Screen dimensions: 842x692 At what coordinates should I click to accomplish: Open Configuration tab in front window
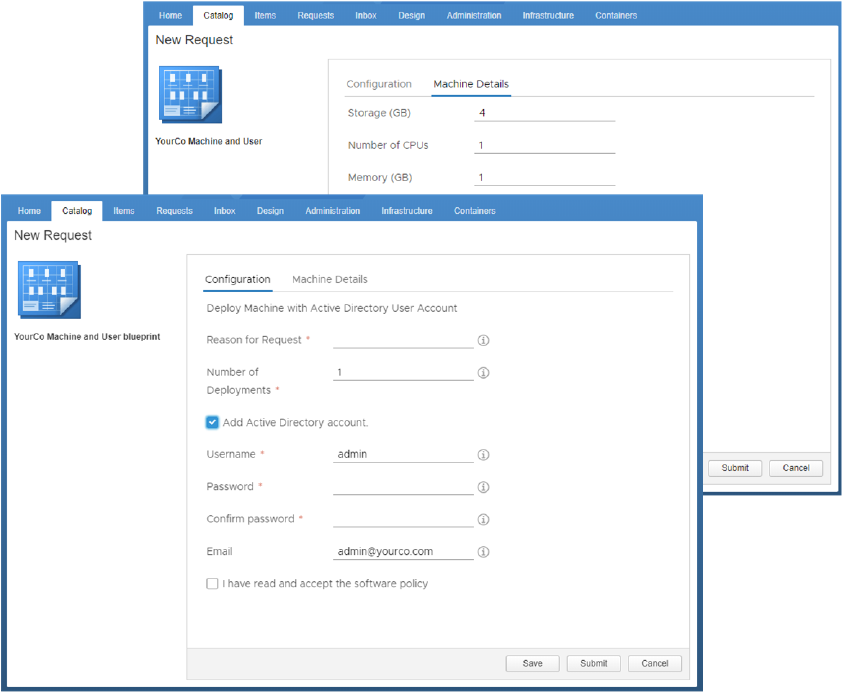237,279
